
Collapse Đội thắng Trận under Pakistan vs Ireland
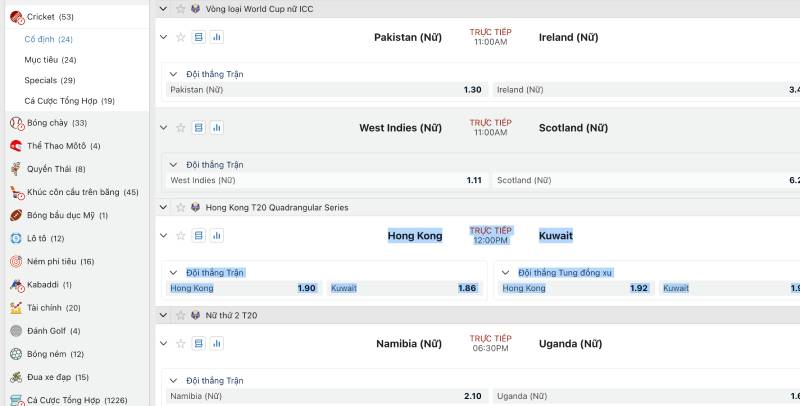pos(174,74)
